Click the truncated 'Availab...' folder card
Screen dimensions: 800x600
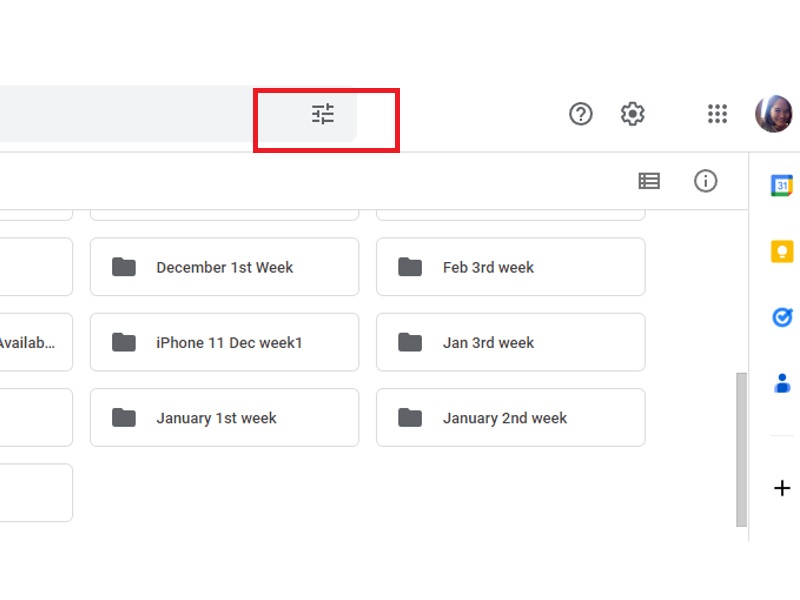pos(36,342)
